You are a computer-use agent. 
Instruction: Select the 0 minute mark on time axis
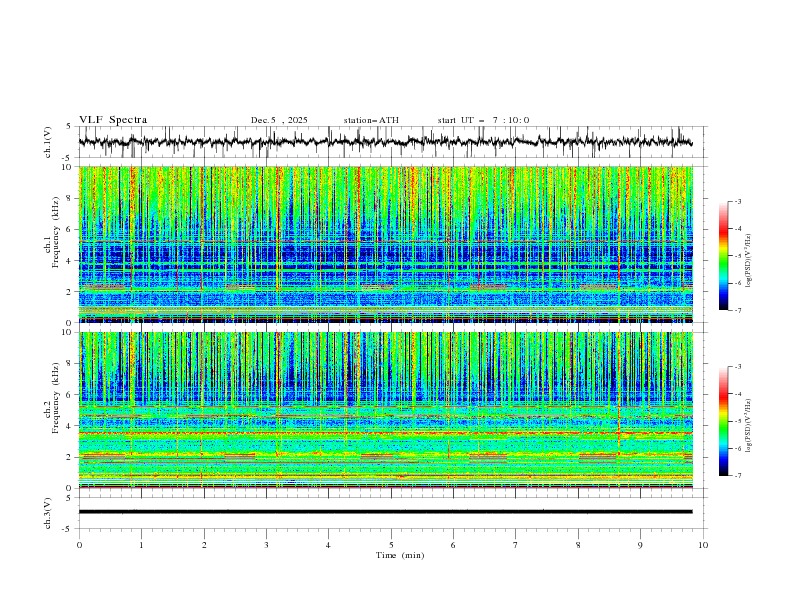80,544
